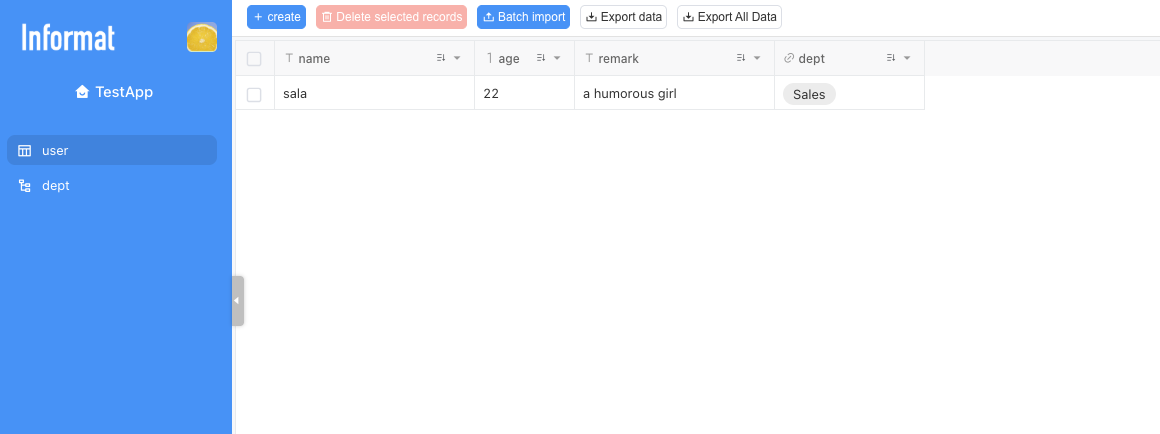
Task: Click the sort icon in name column
Action: coord(441,58)
